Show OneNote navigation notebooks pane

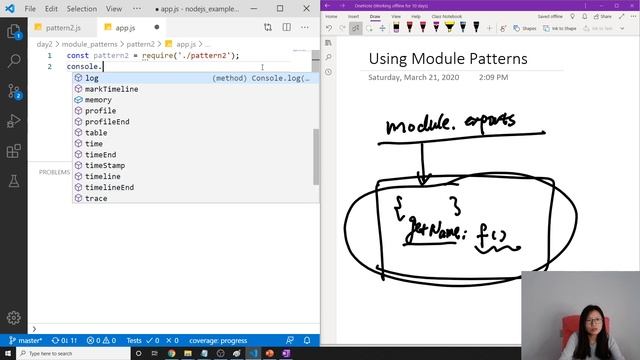click(x=329, y=42)
